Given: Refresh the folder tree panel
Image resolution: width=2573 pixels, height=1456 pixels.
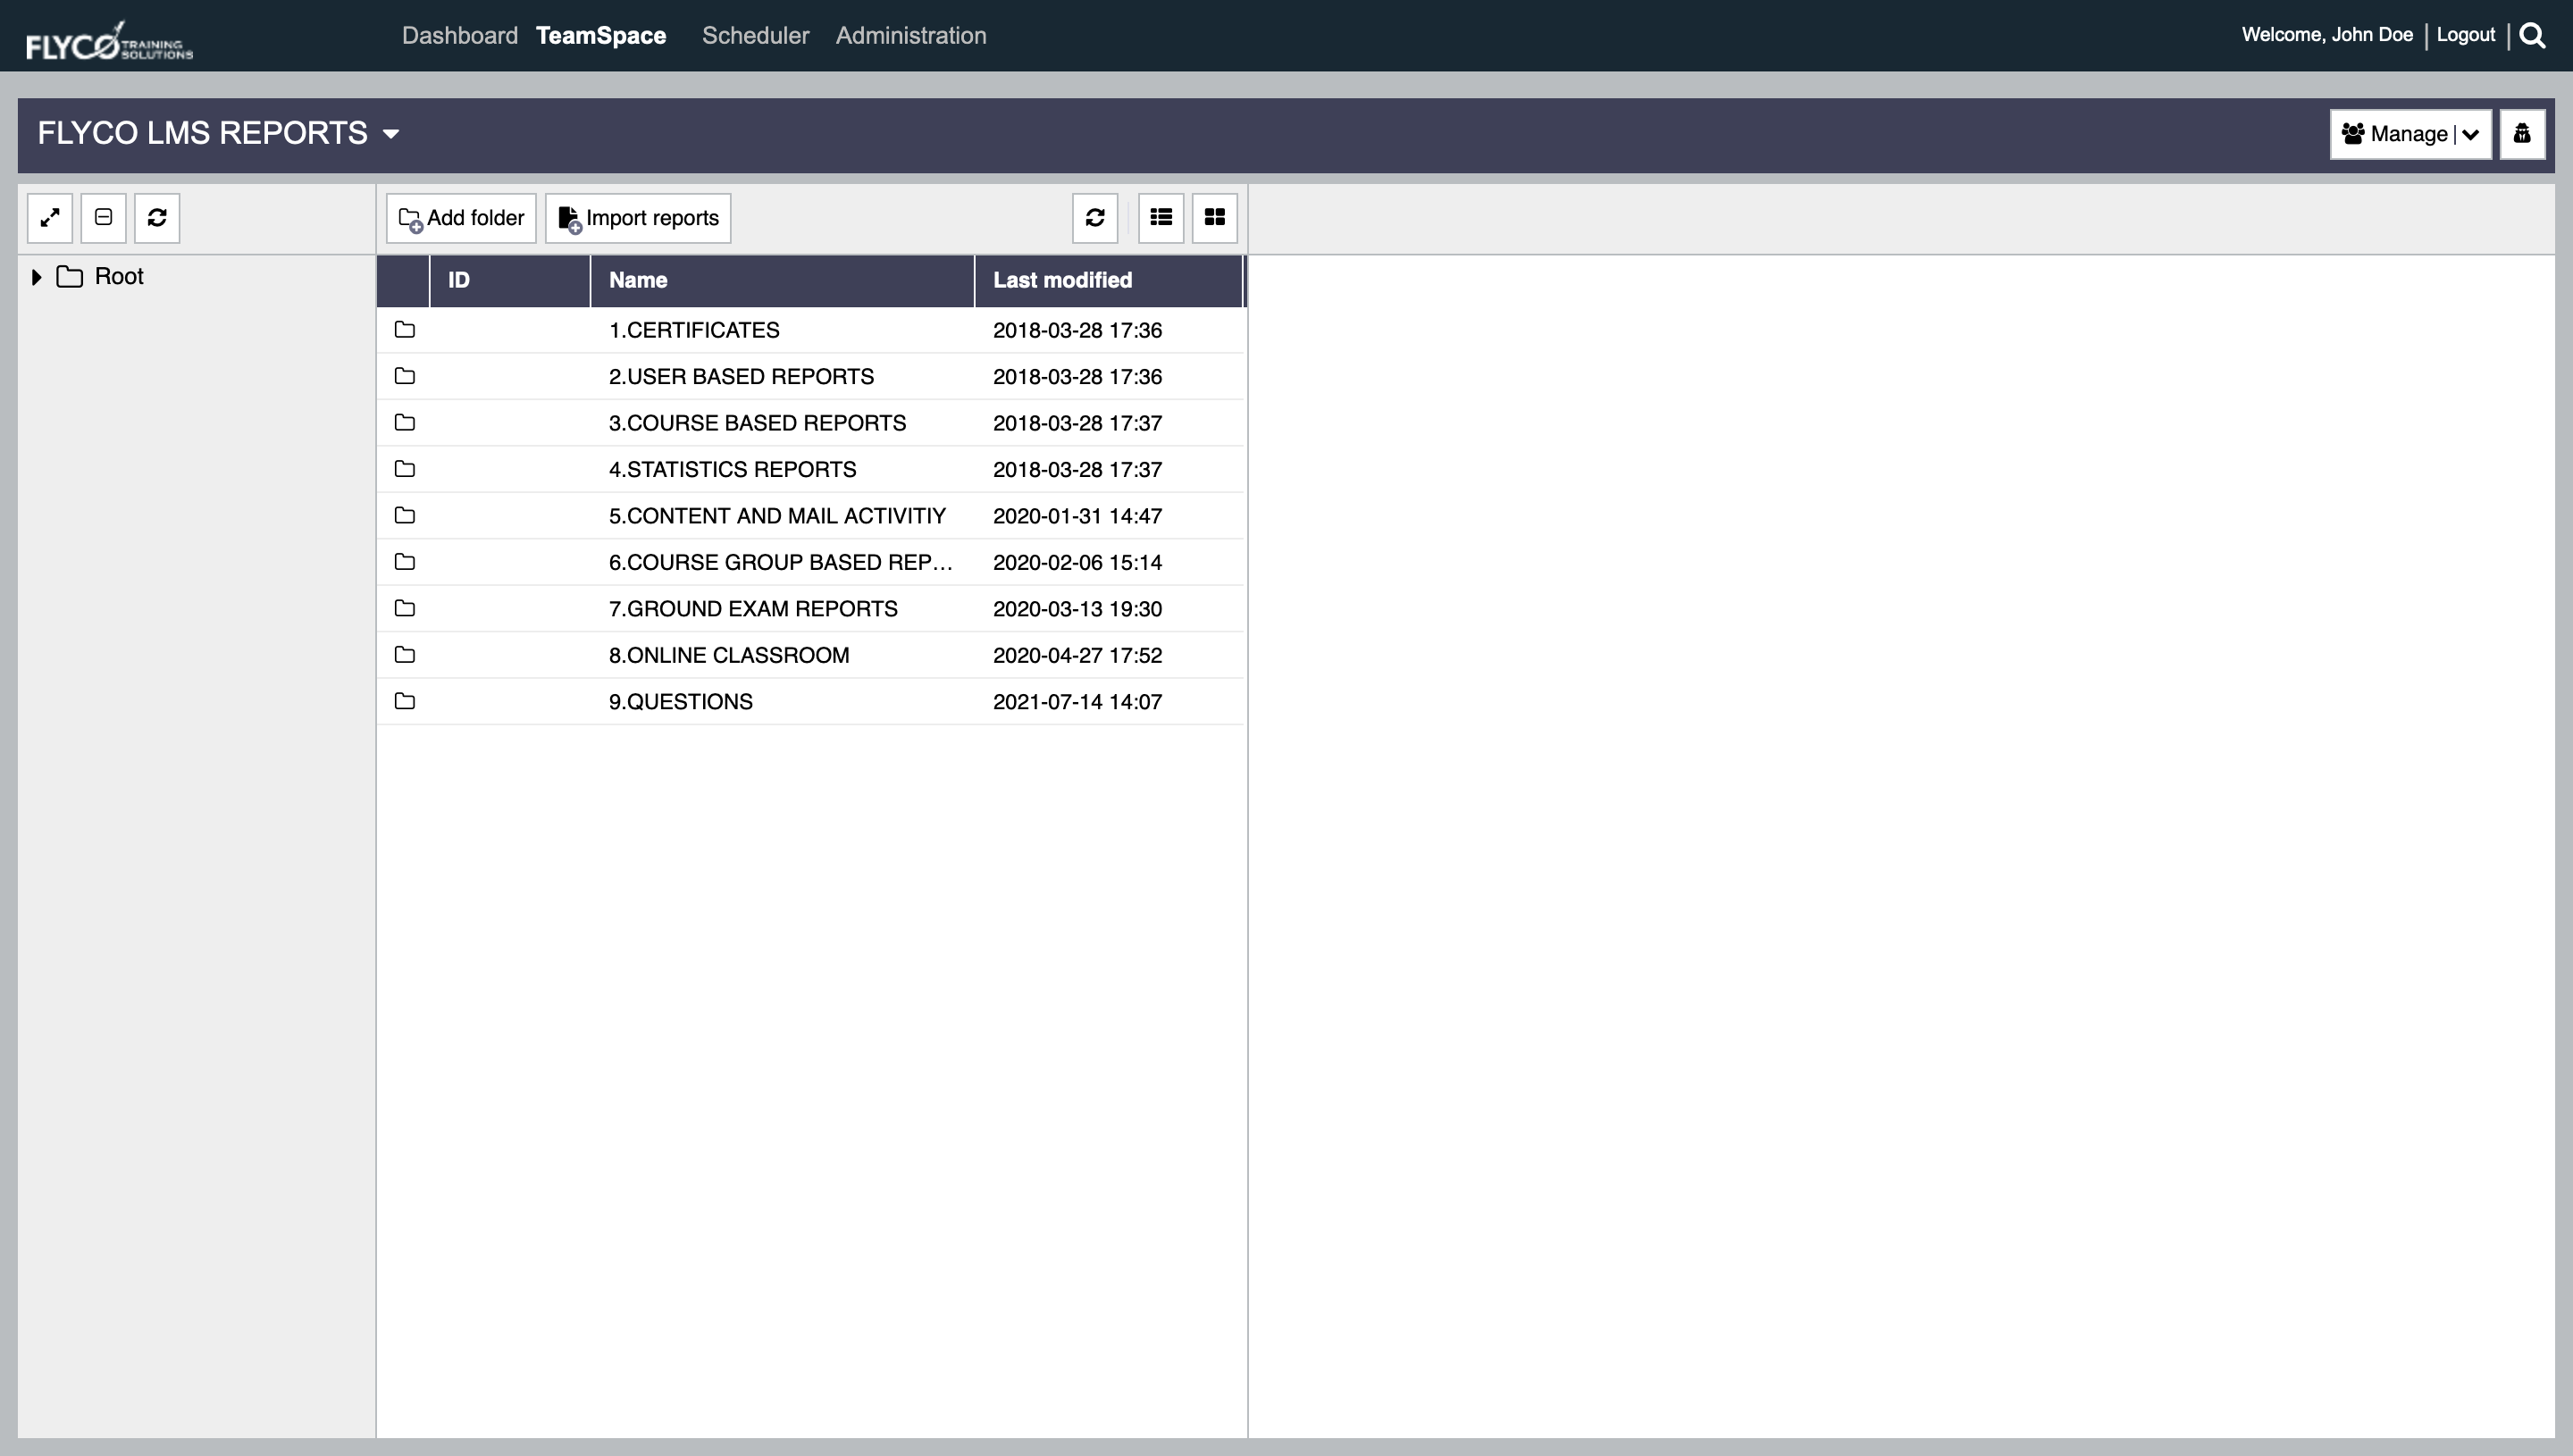Looking at the screenshot, I should coord(157,218).
